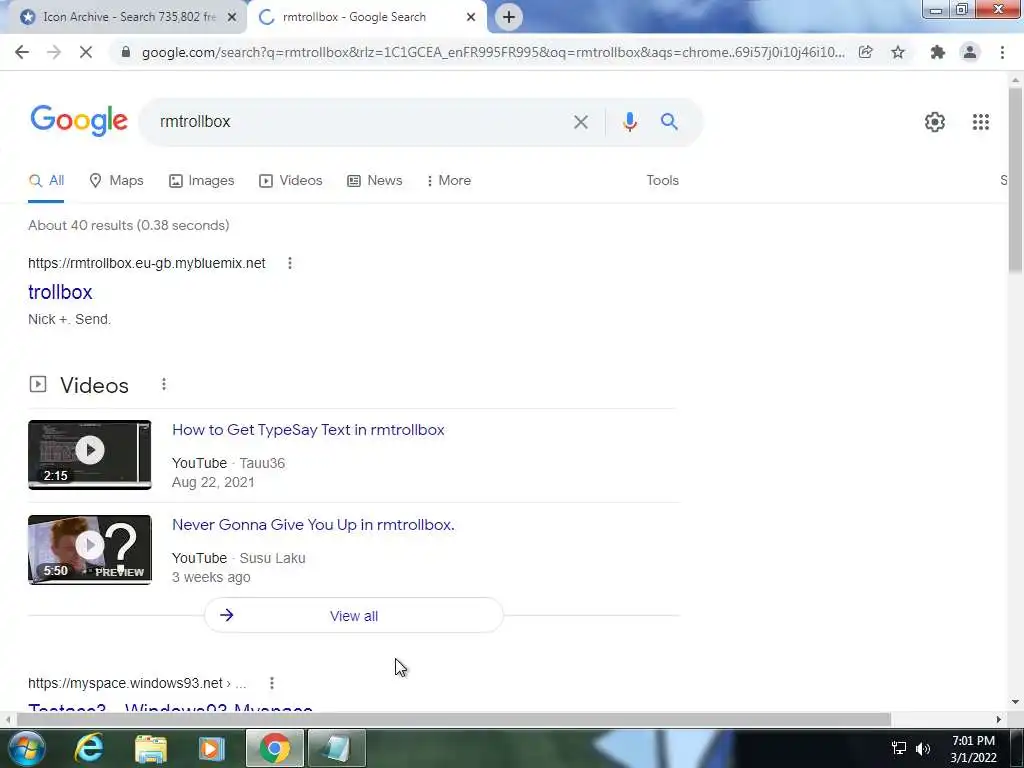The height and width of the screenshot is (768, 1024).
Task: Switch to Videos results tab
Action: point(291,181)
